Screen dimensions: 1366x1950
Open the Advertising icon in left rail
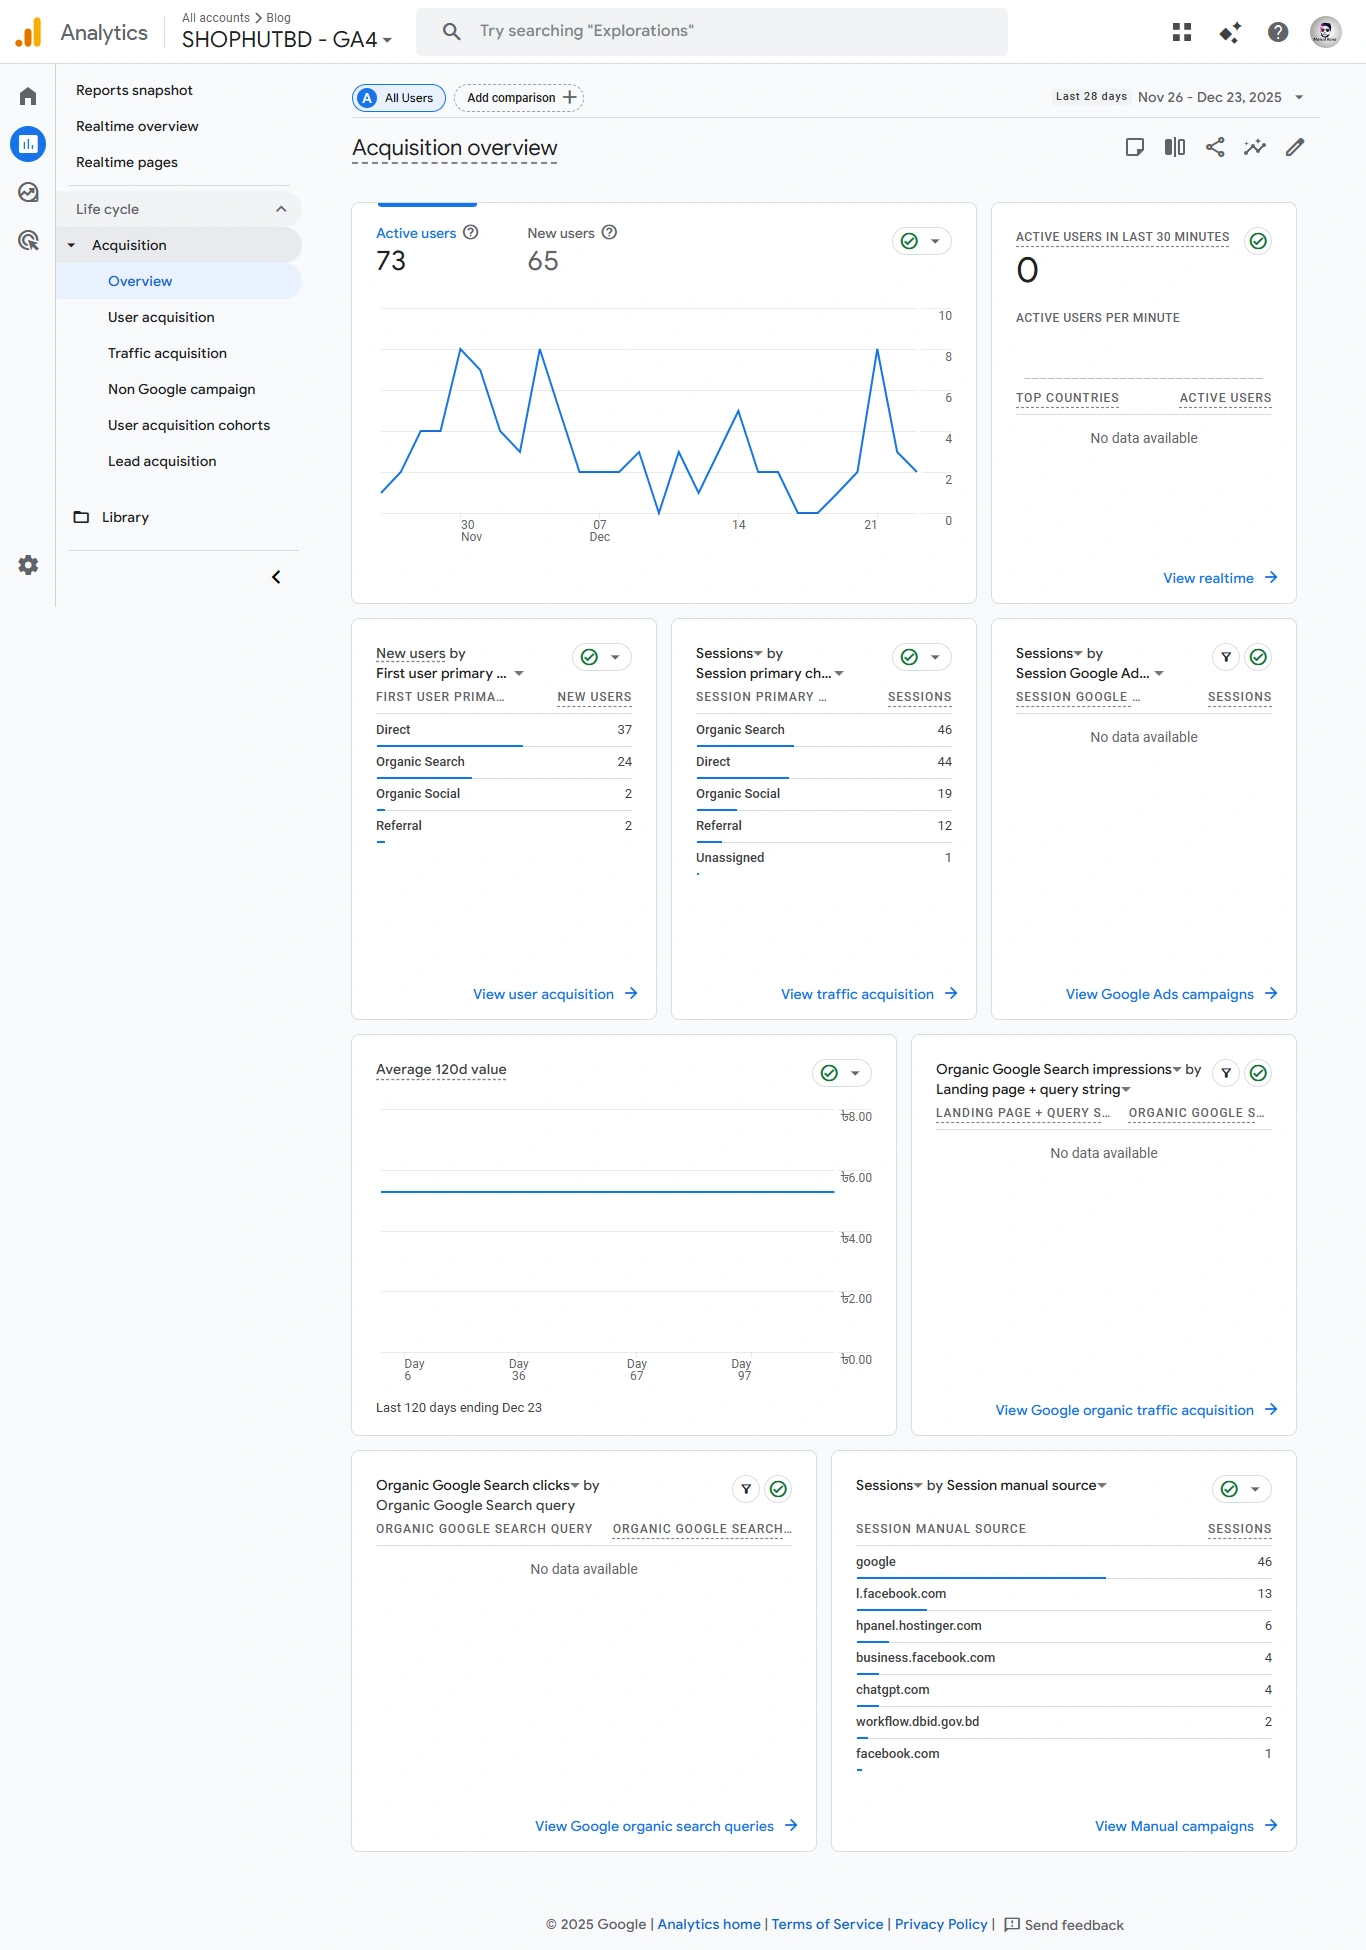[x=28, y=240]
